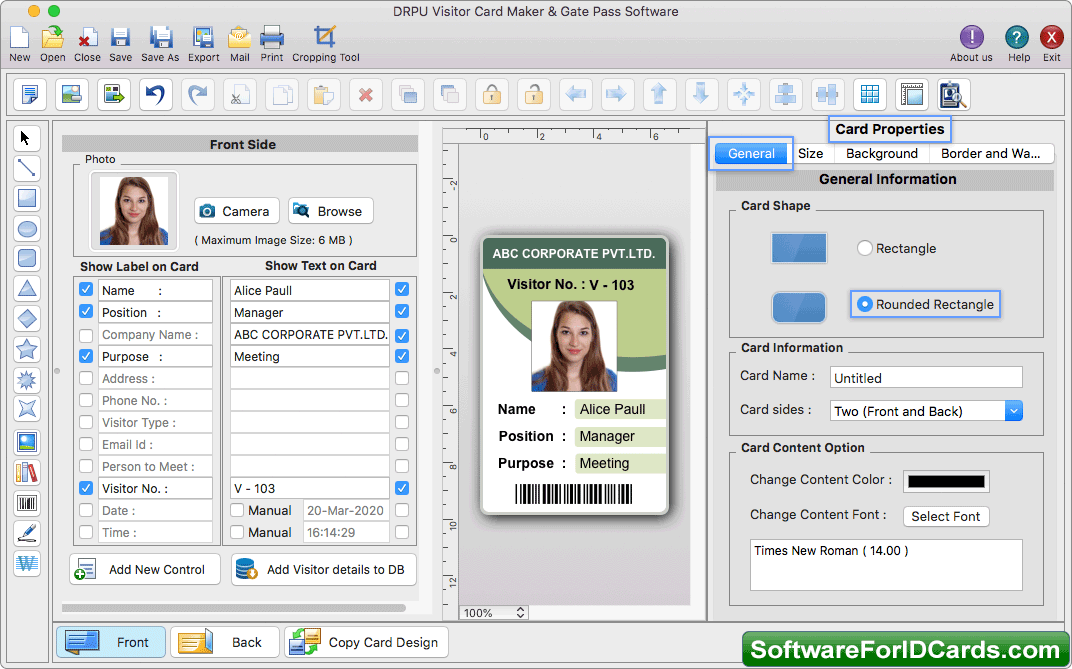1072x669 pixels.
Task: Click the Undo arrow icon
Action: (156, 94)
